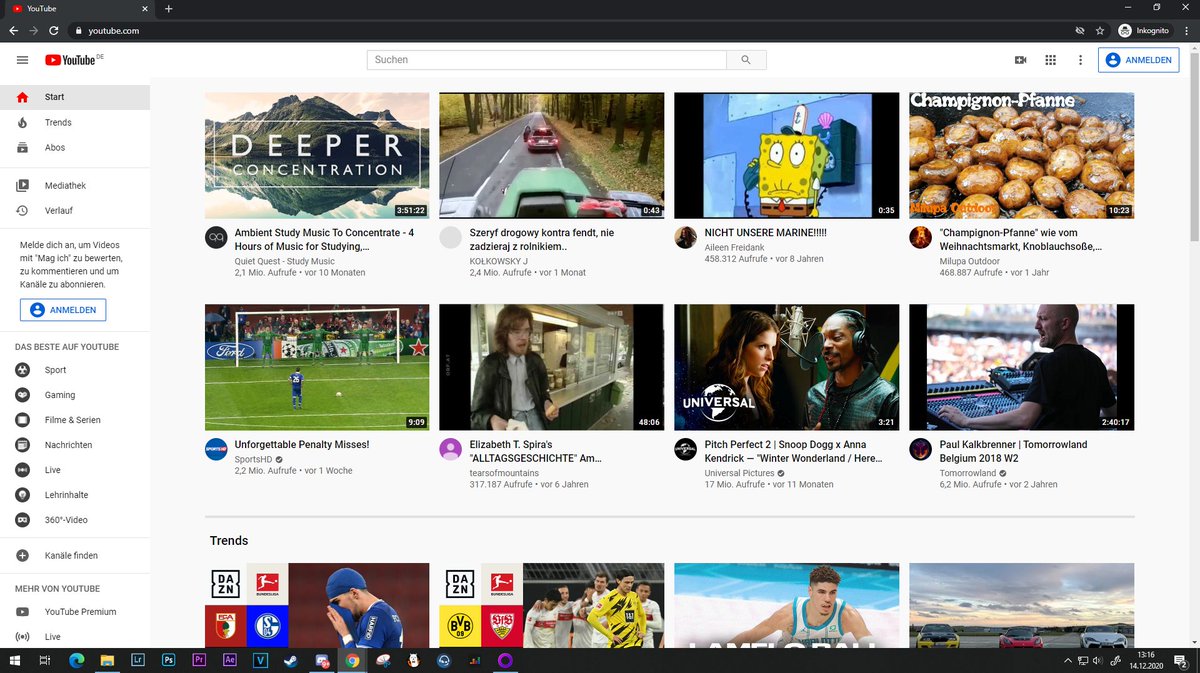Open Deeper Concentration video thumbnail

(317, 156)
